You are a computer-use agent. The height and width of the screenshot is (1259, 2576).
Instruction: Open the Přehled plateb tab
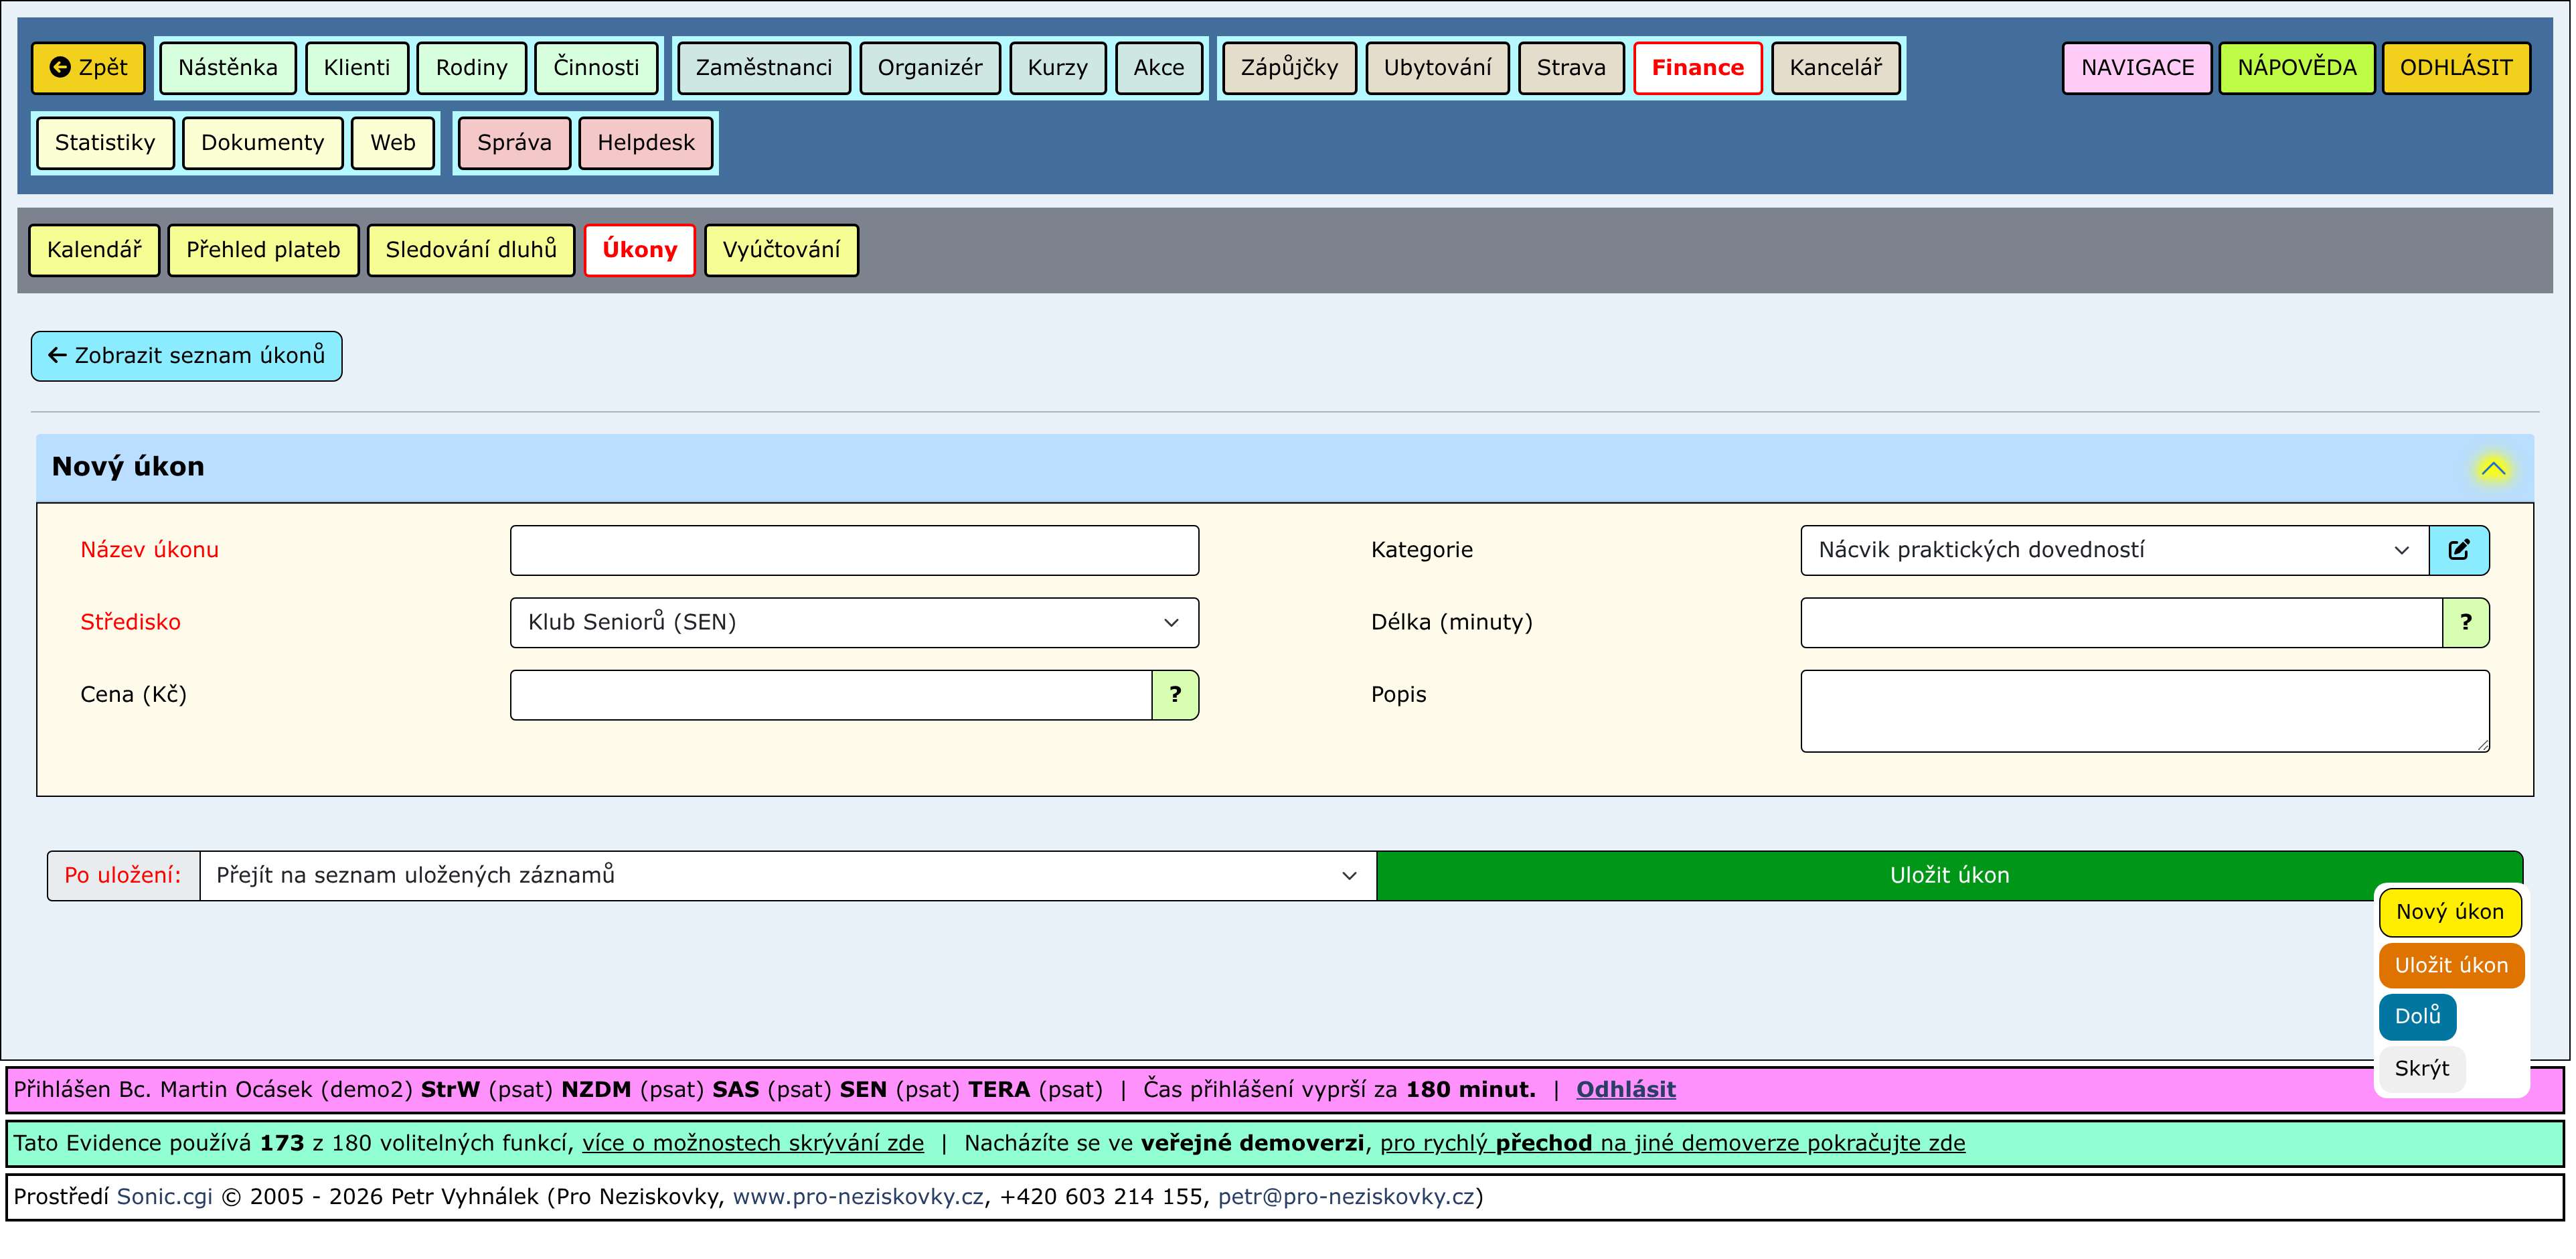click(263, 250)
